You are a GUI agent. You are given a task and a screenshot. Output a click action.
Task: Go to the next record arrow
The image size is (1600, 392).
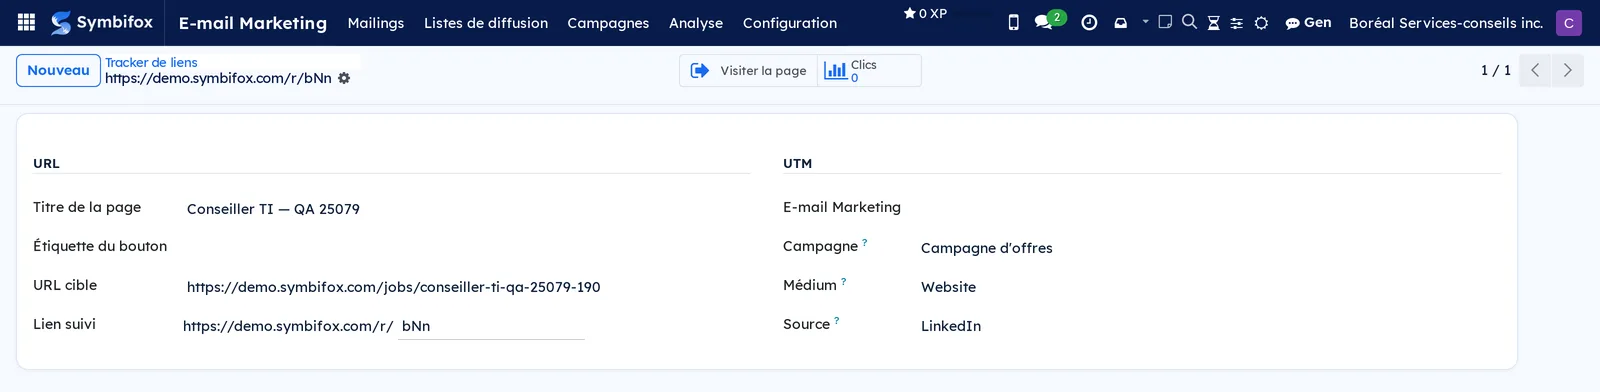click(x=1567, y=70)
